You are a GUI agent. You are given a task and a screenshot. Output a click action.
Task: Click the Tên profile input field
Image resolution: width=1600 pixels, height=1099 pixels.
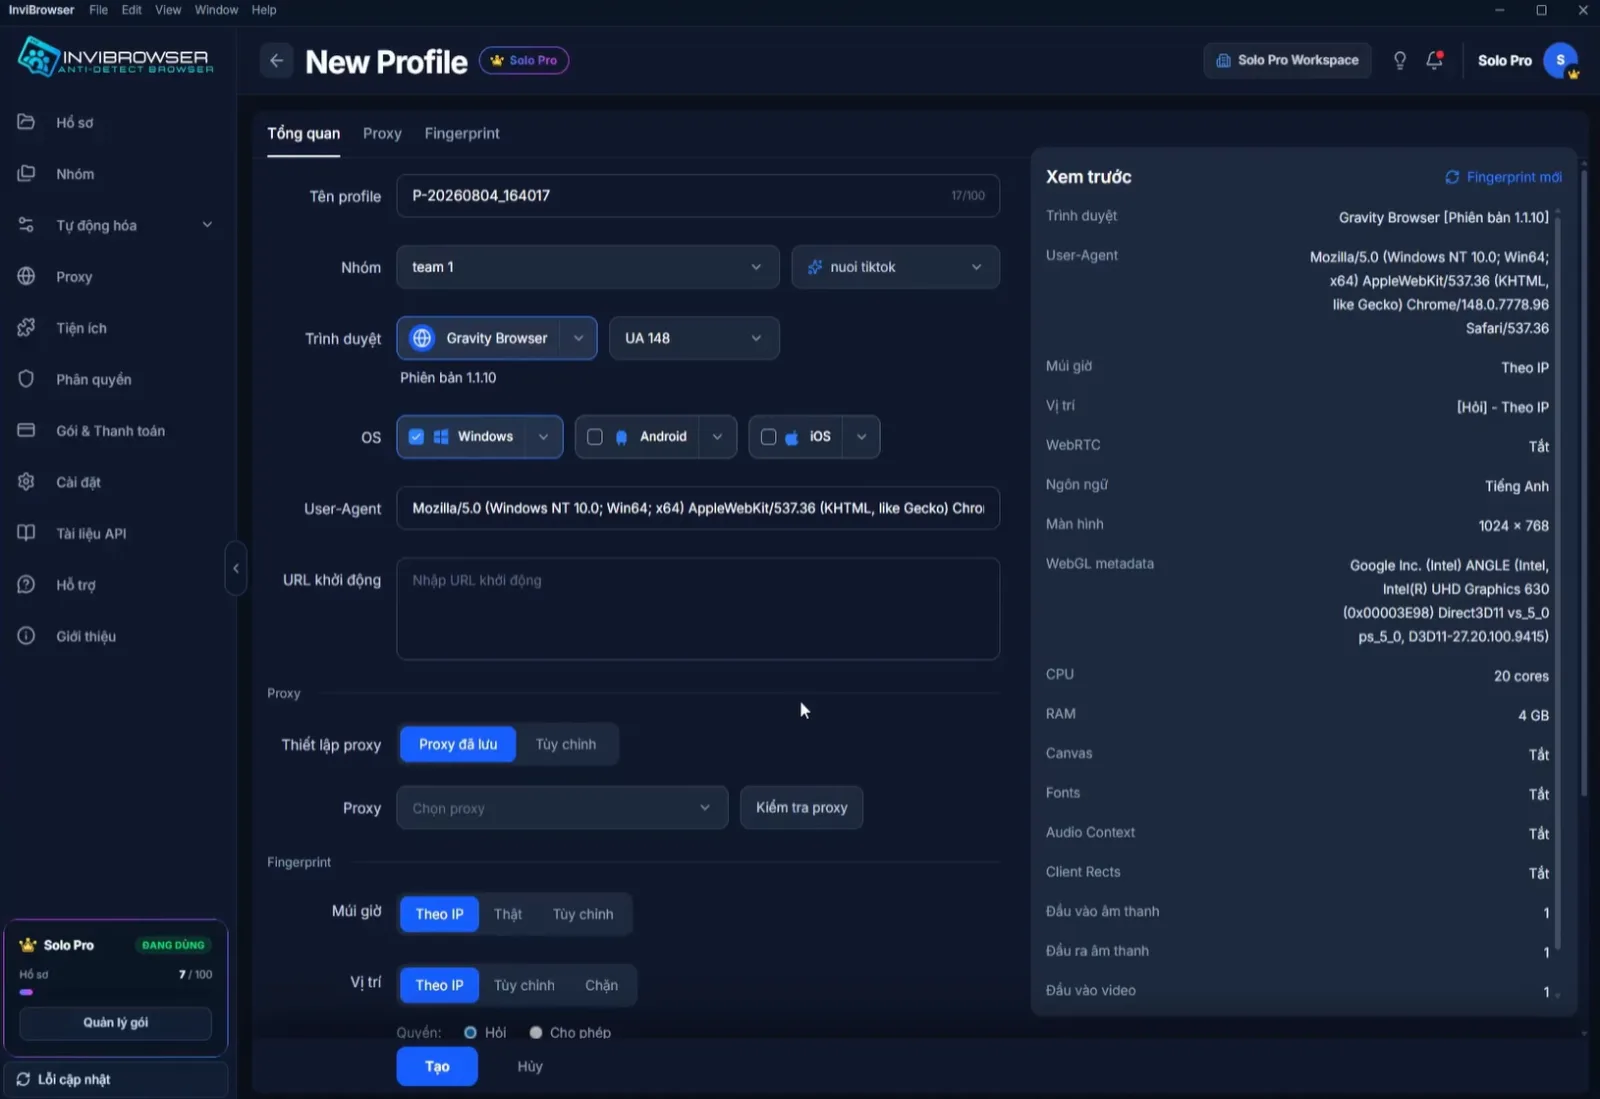coord(698,196)
